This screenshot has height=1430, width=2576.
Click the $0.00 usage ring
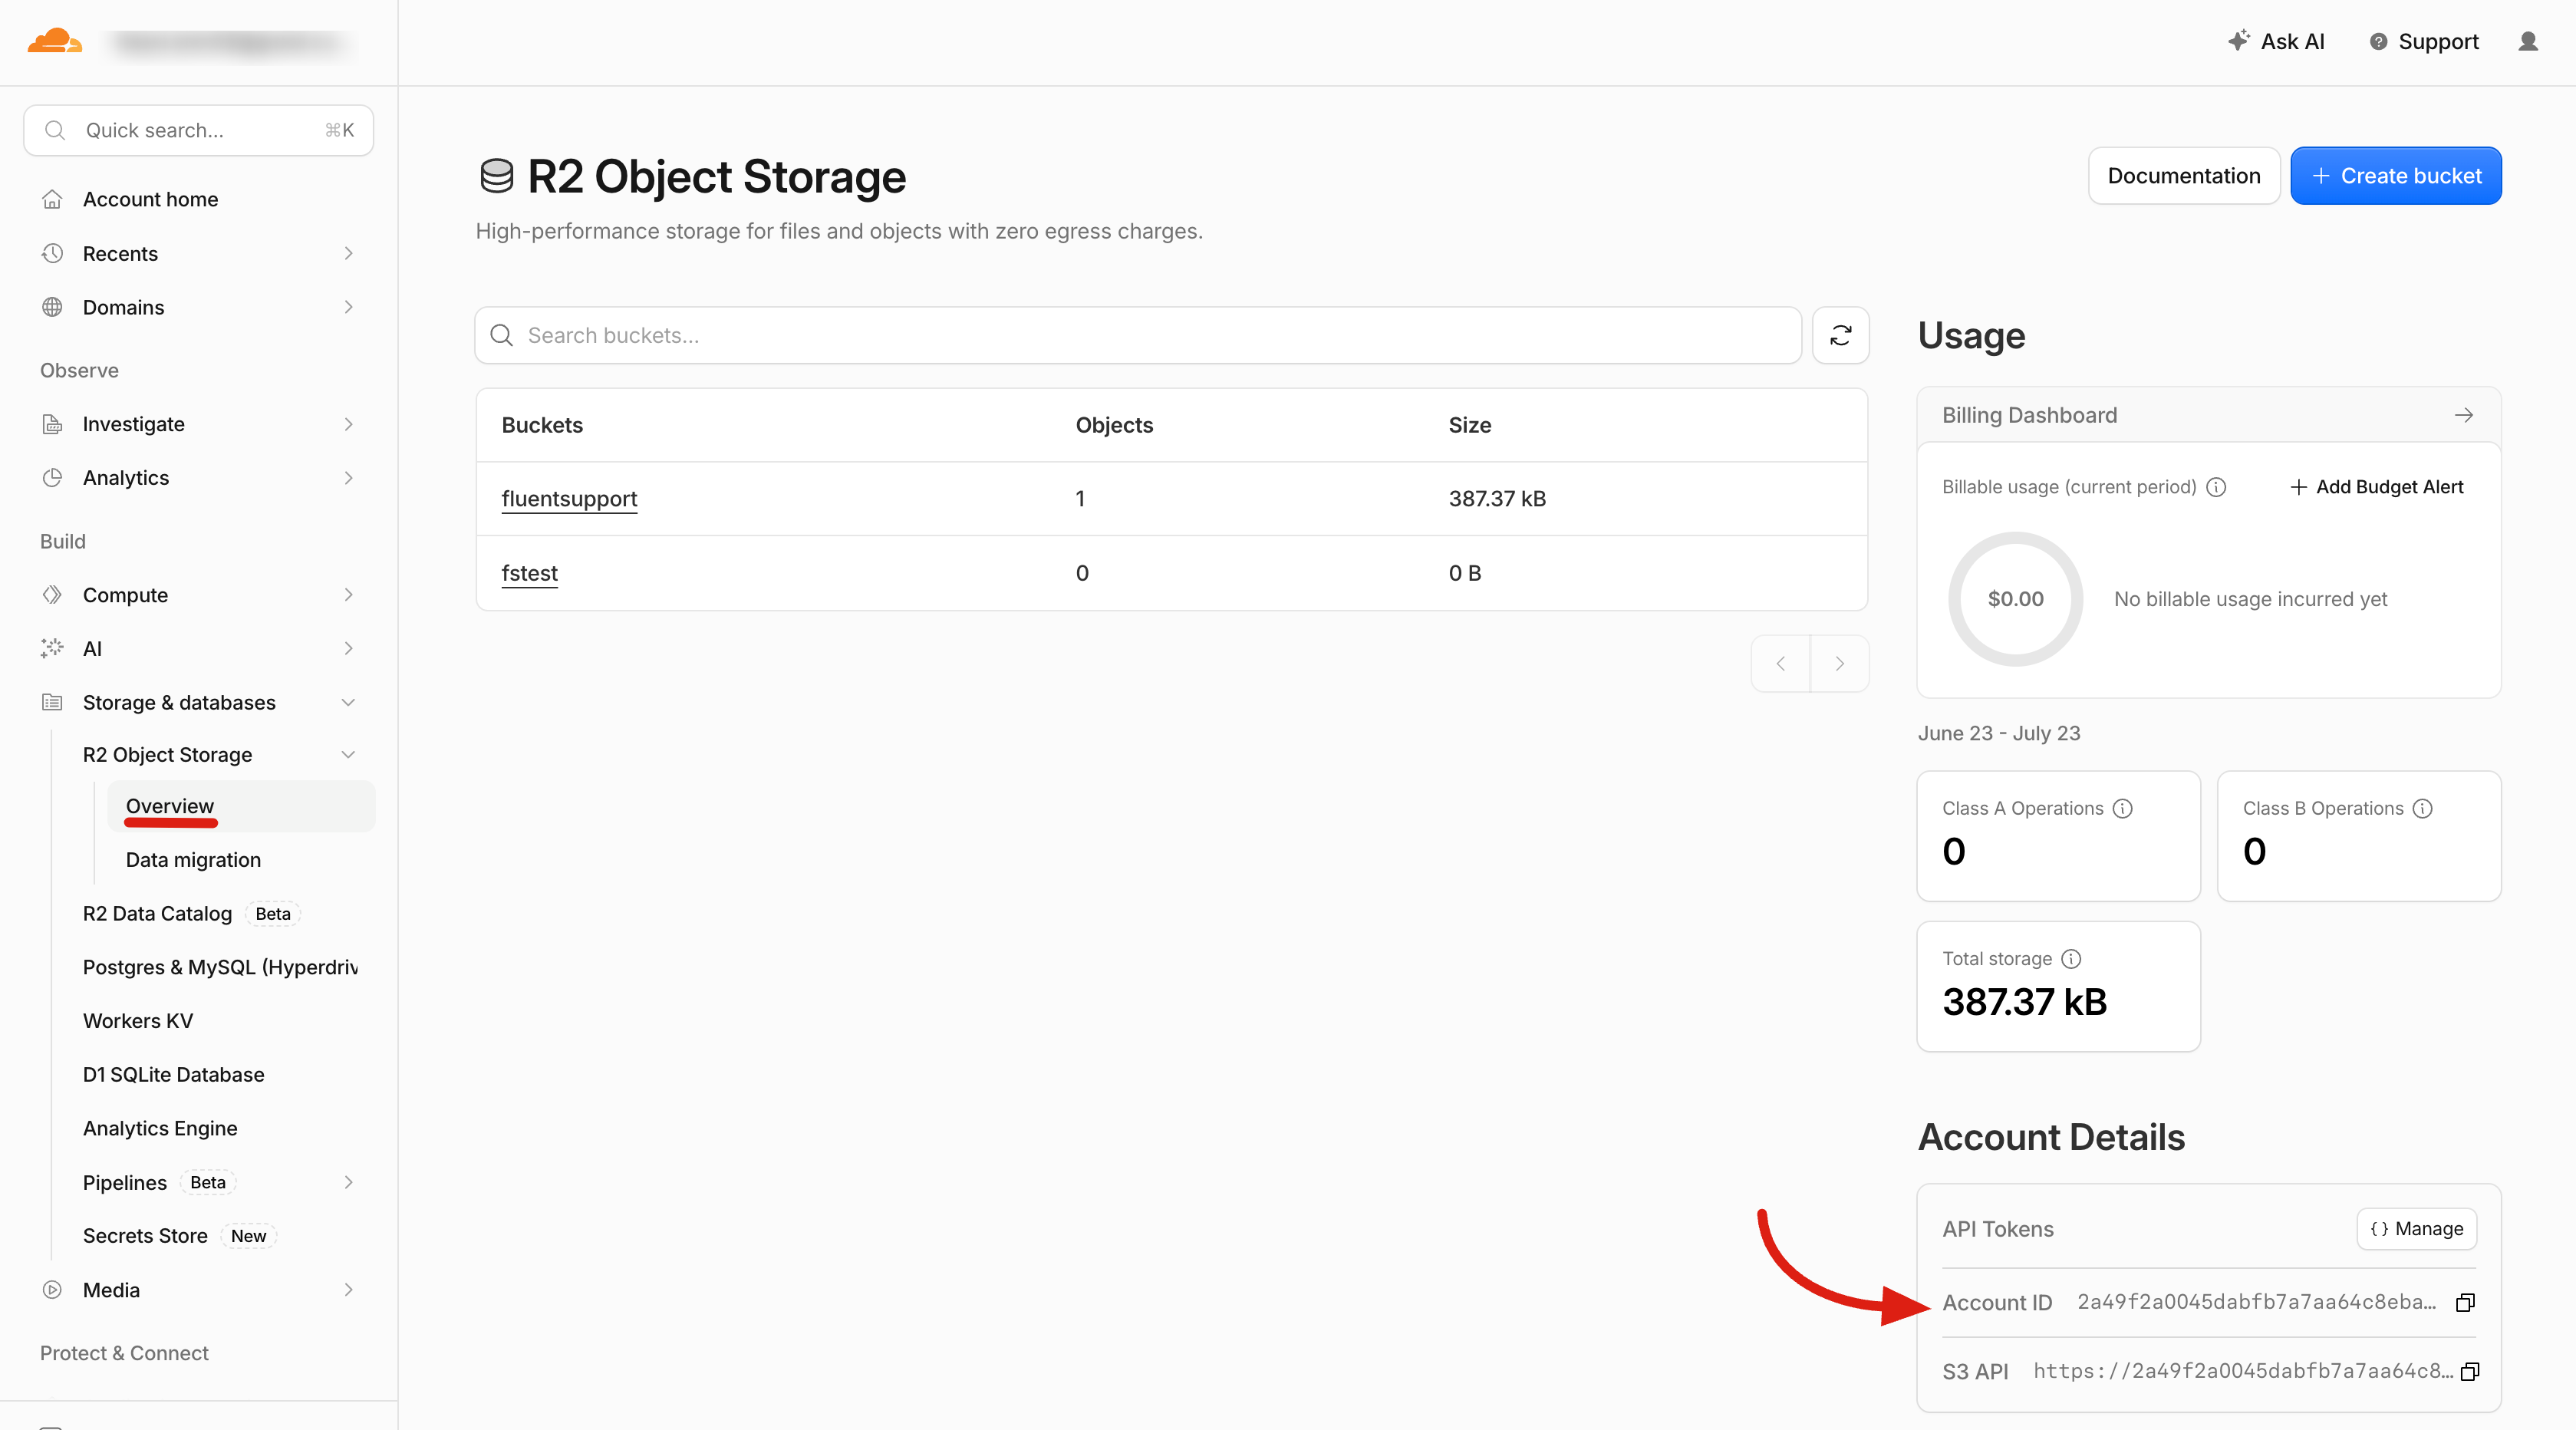(x=2015, y=599)
